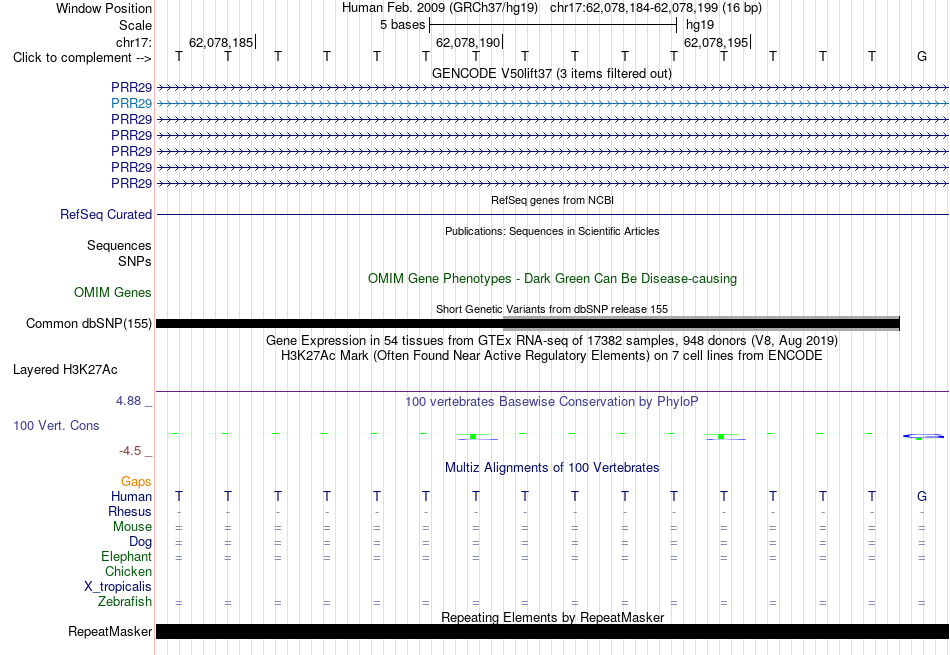Click 100 vertebrates Basewise Conservation by PhyloP title
This screenshot has height=655, width=950.
[552, 402]
